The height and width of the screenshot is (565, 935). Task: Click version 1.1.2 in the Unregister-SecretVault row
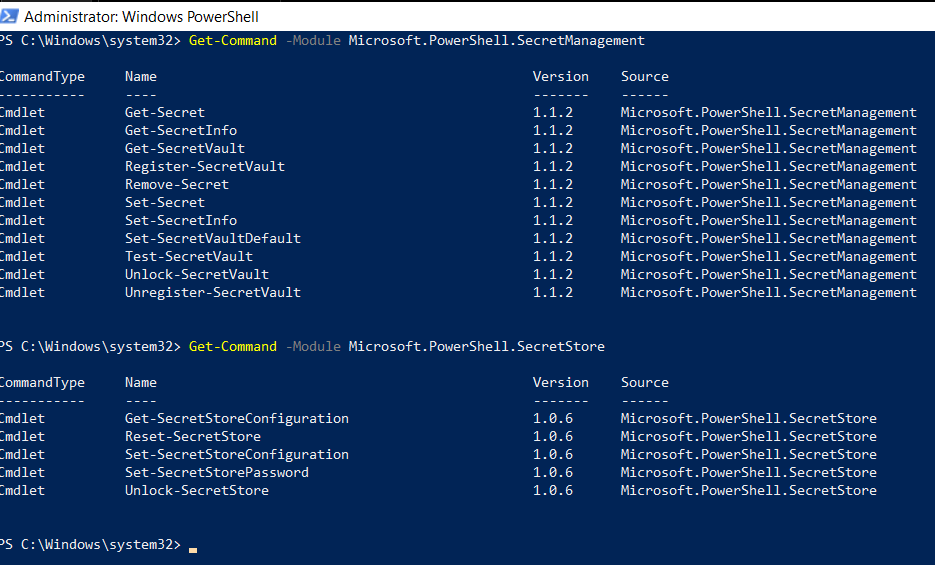pos(553,293)
